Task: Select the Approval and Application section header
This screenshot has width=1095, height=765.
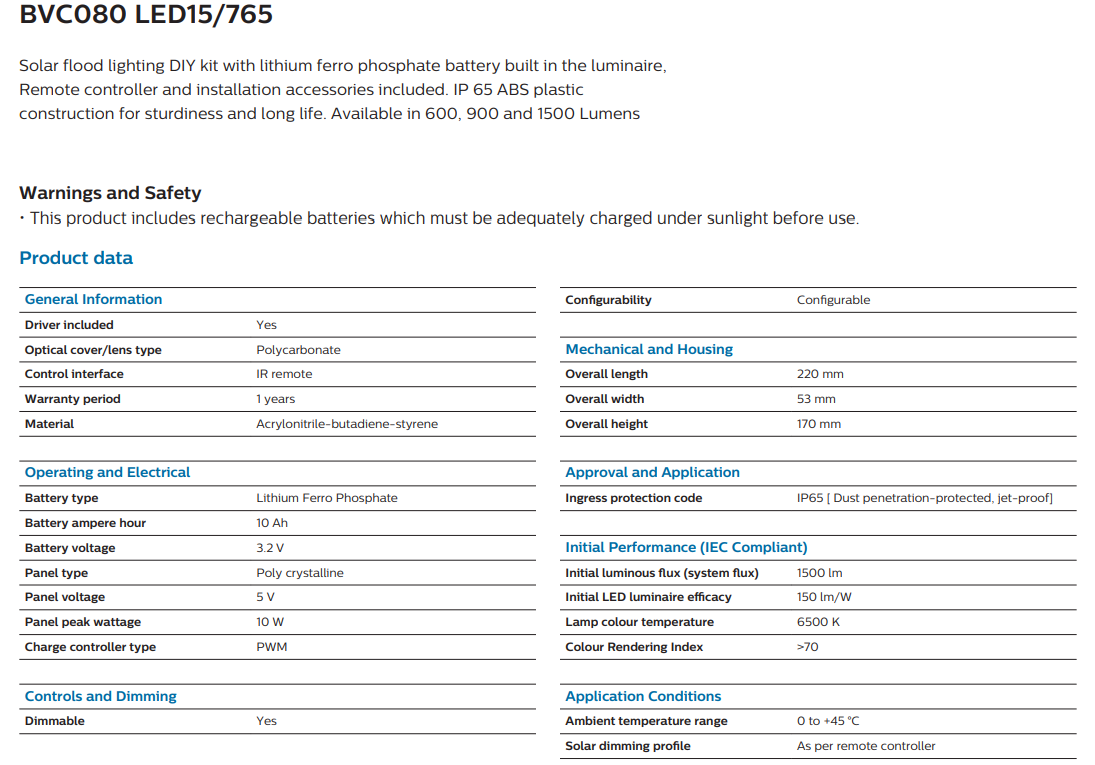Action: click(652, 472)
